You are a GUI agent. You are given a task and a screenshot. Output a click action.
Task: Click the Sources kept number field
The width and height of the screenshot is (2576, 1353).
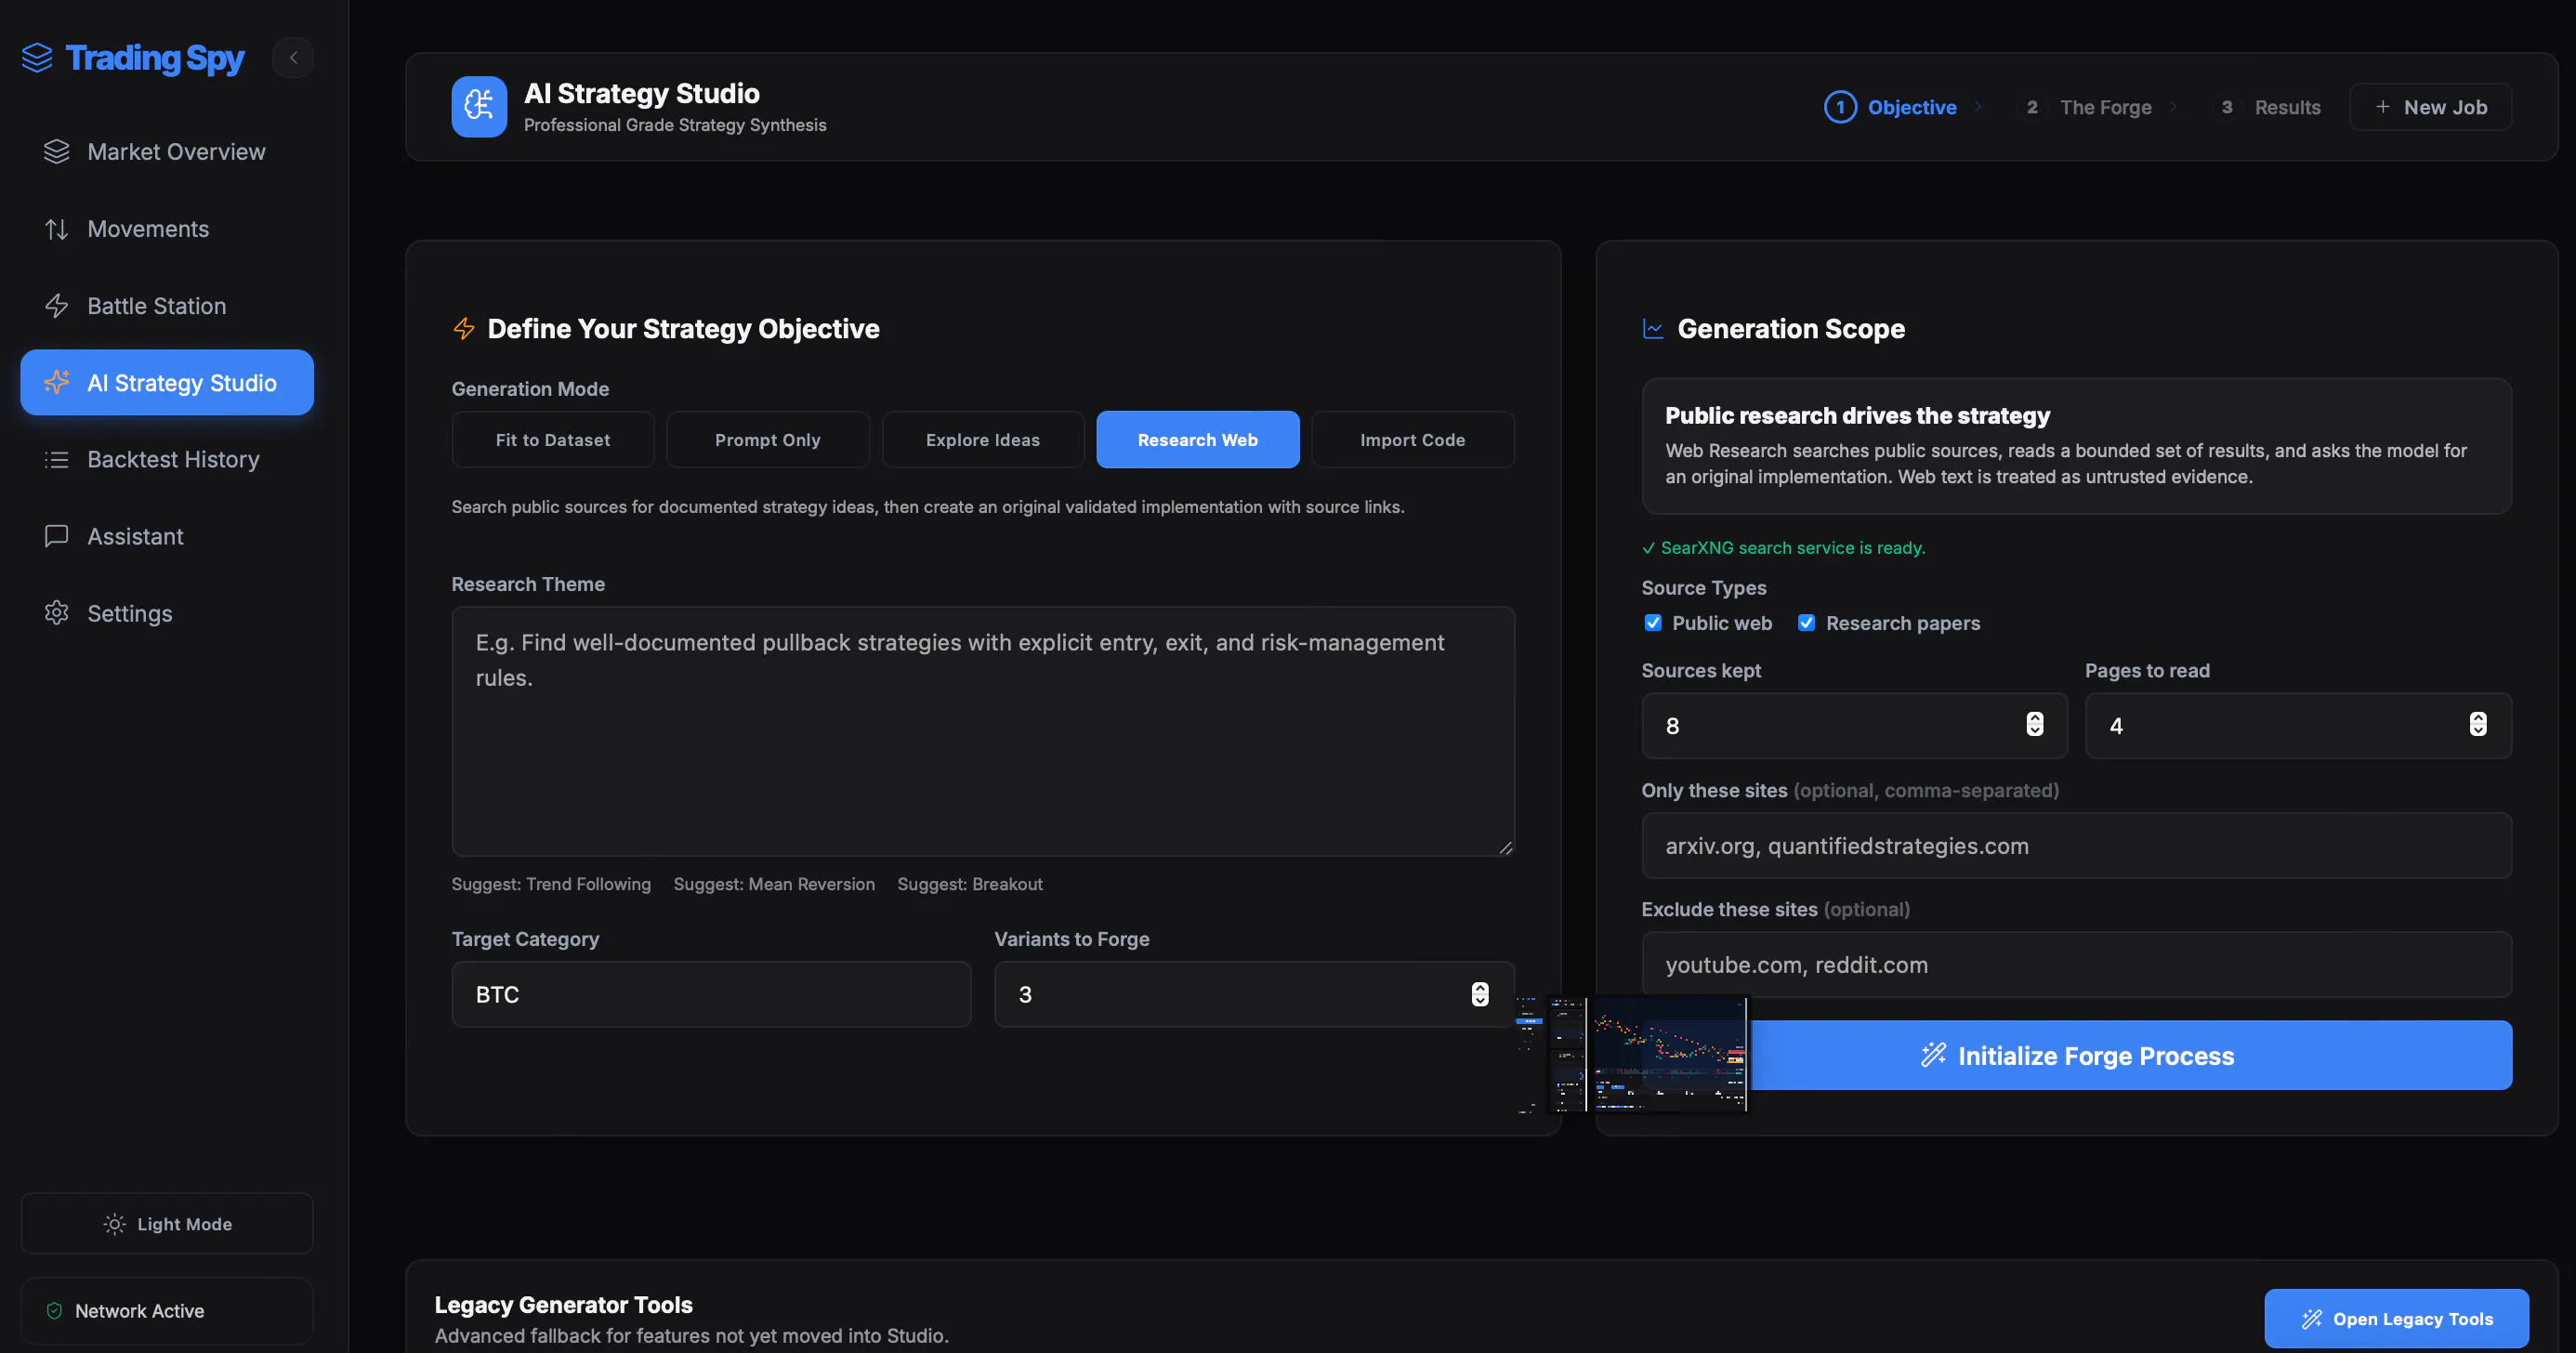[x=1854, y=726]
